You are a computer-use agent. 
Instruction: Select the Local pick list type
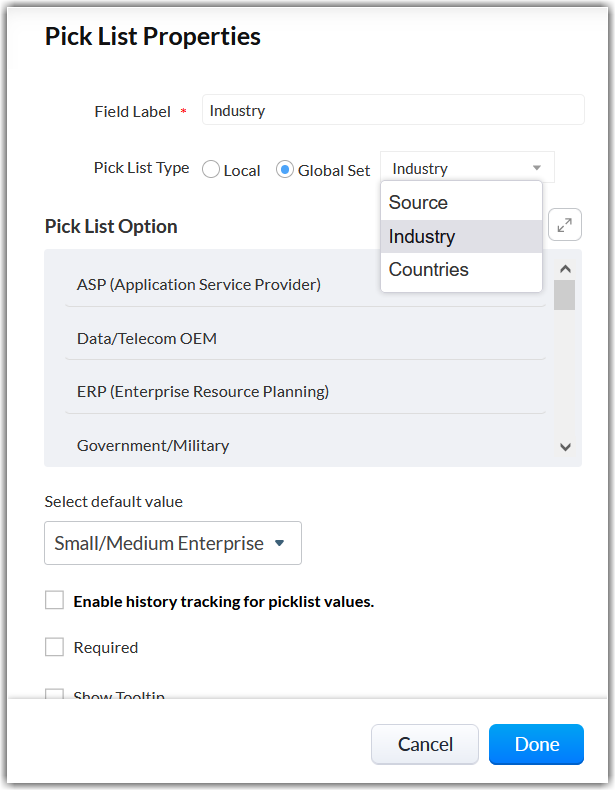point(211,170)
